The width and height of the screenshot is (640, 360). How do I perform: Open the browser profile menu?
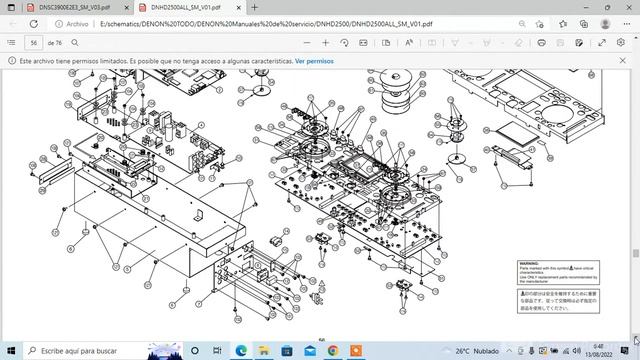click(x=605, y=24)
